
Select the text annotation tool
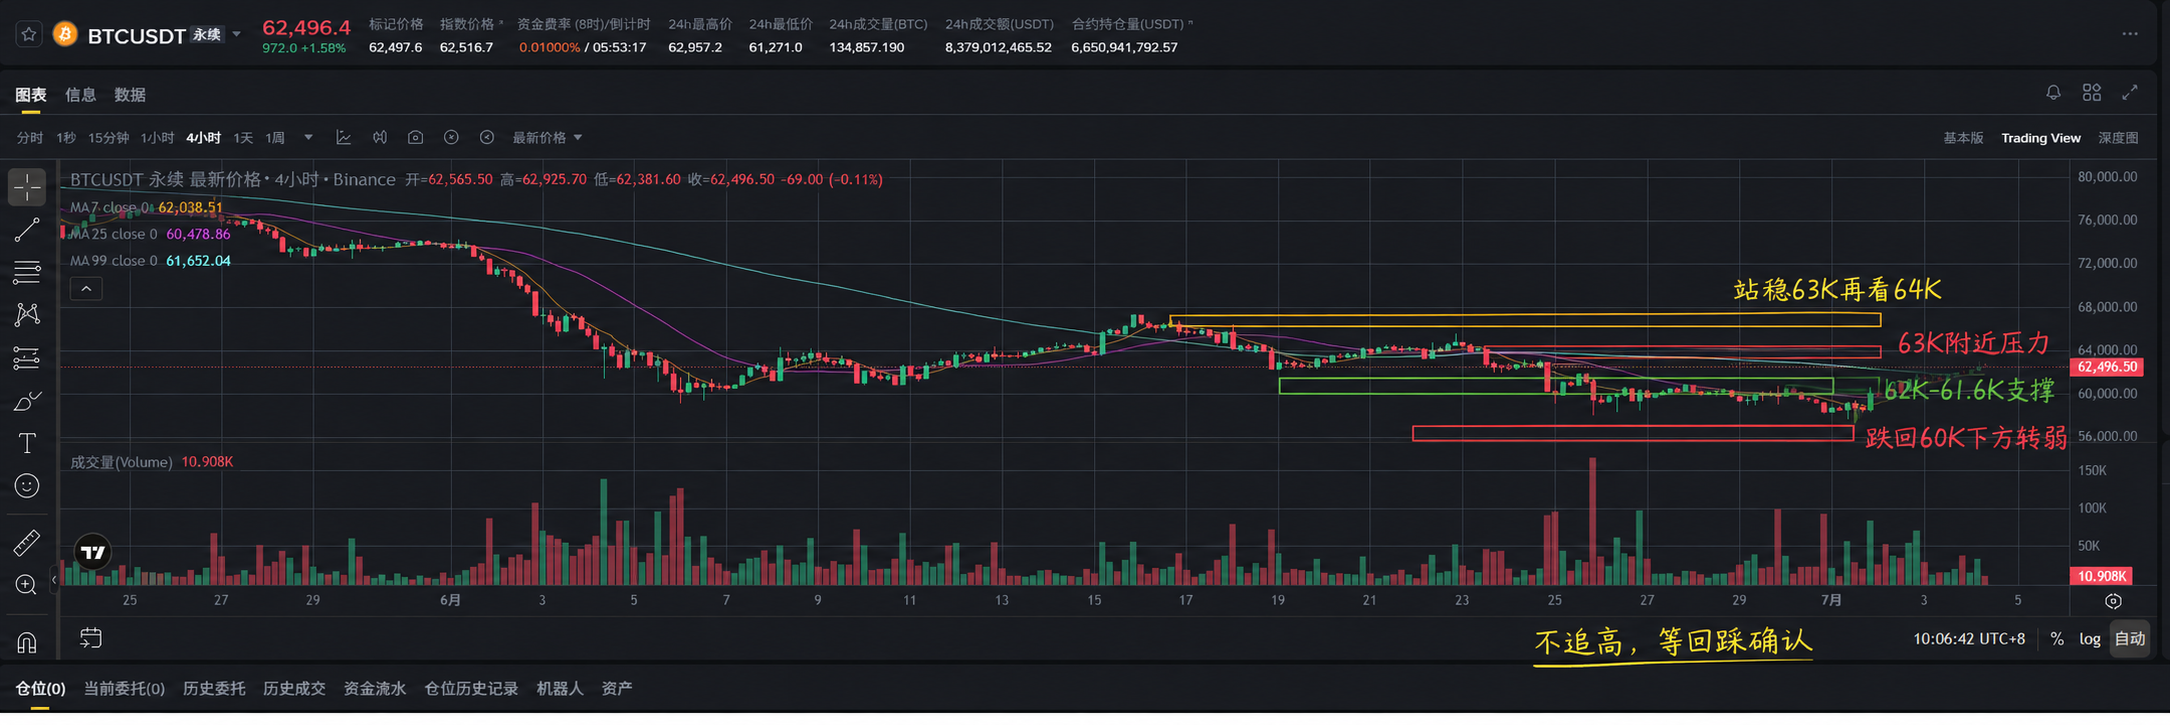27,443
